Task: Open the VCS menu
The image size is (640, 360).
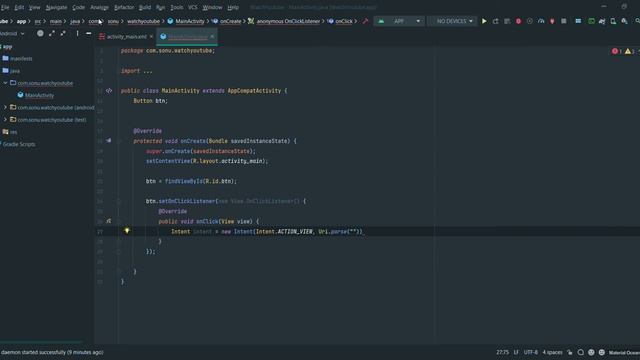Action: click(x=193, y=7)
